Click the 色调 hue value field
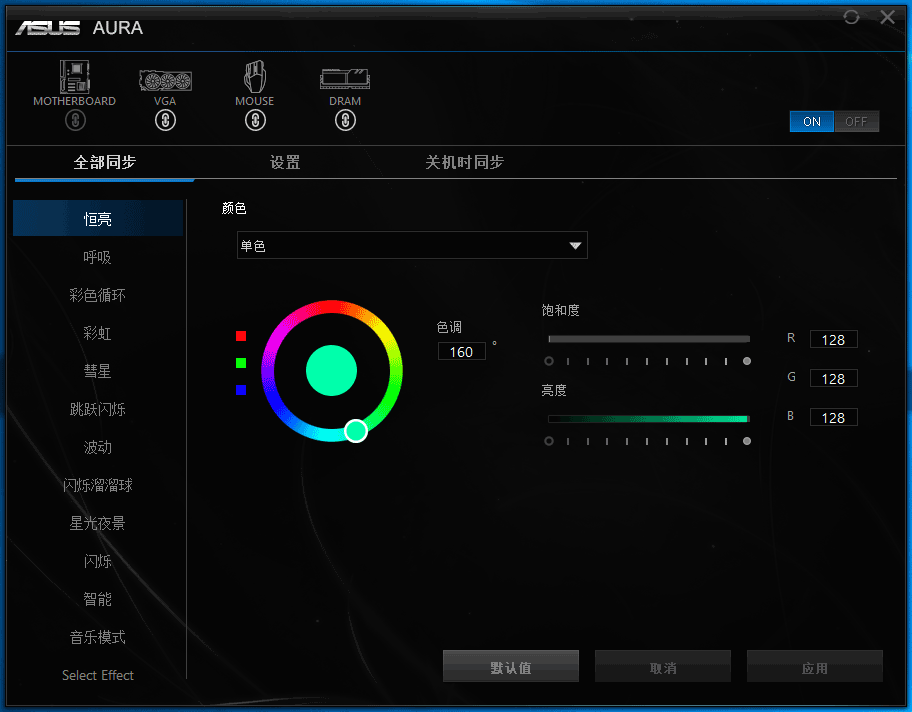This screenshot has height=712, width=912. tap(461, 351)
